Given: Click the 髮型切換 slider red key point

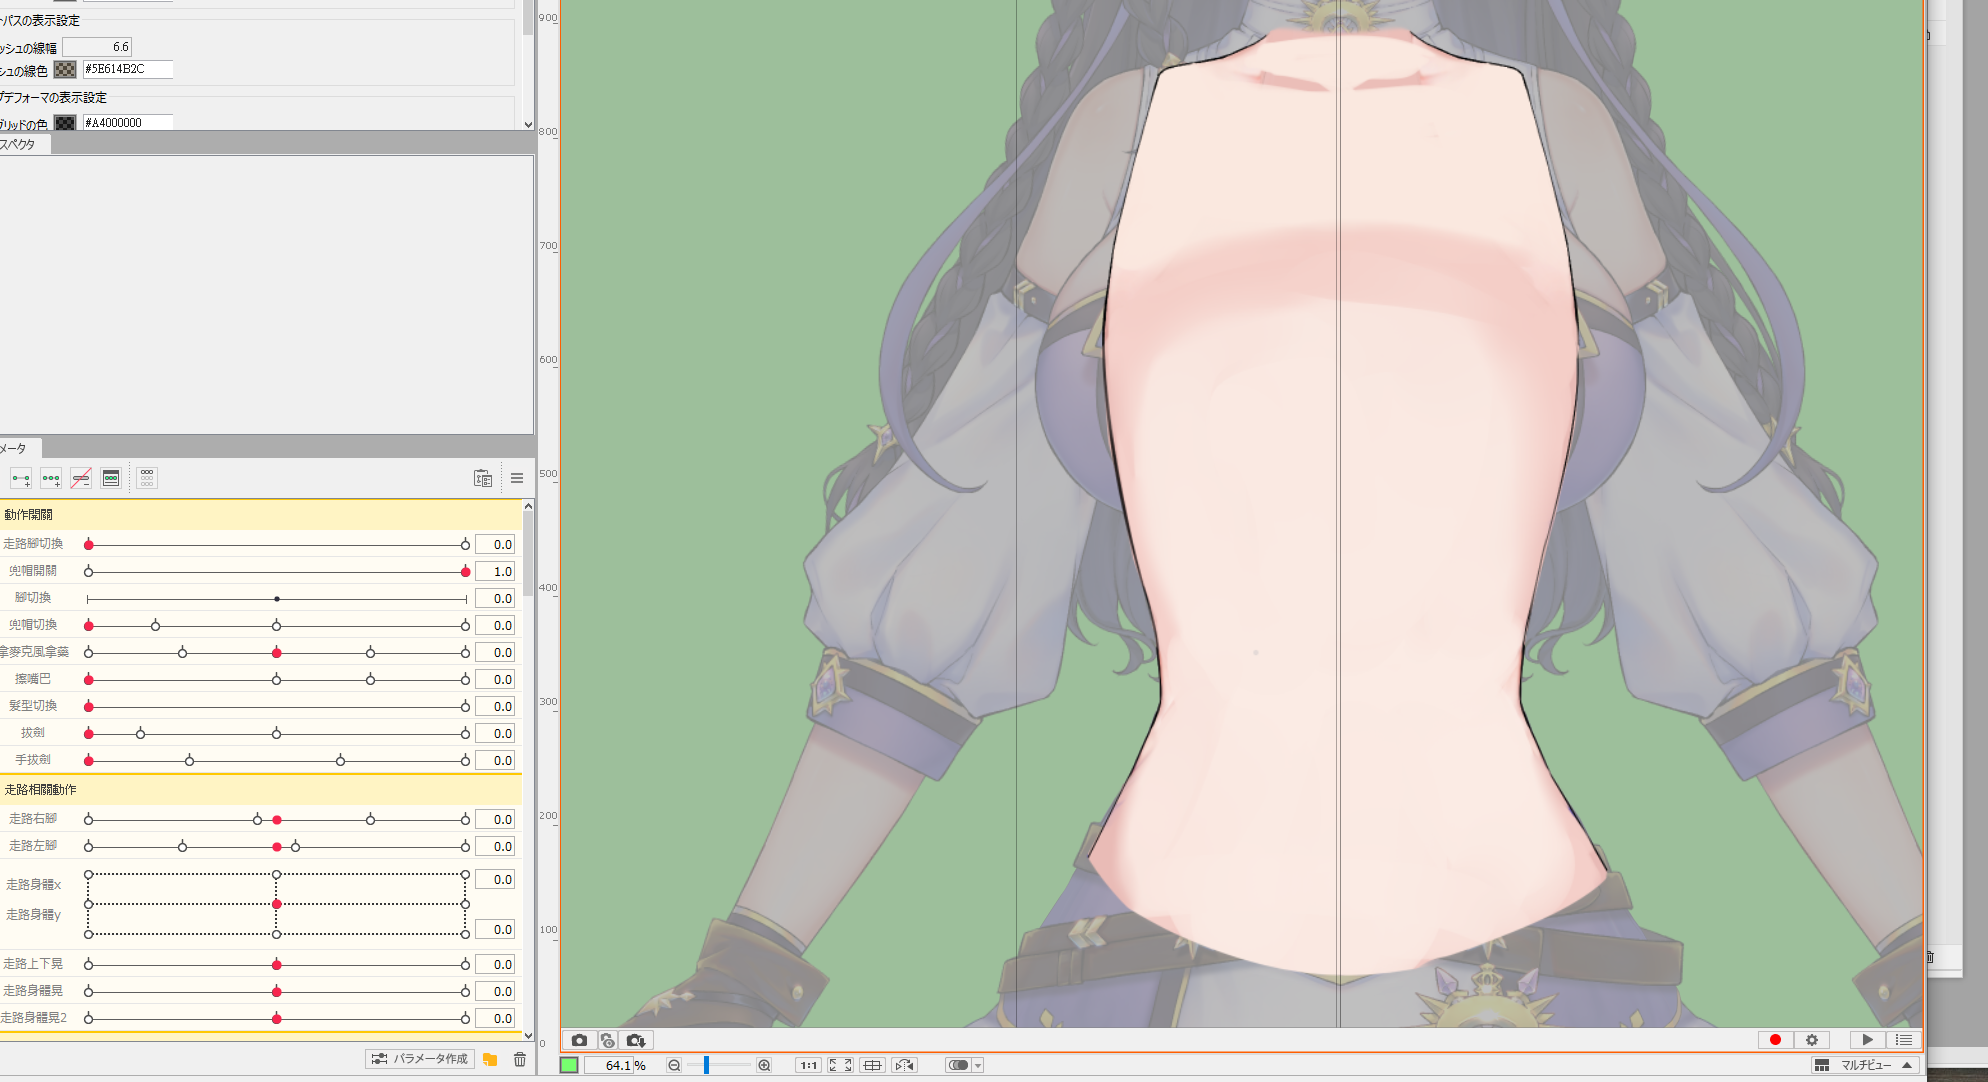Looking at the screenshot, I should (89, 707).
